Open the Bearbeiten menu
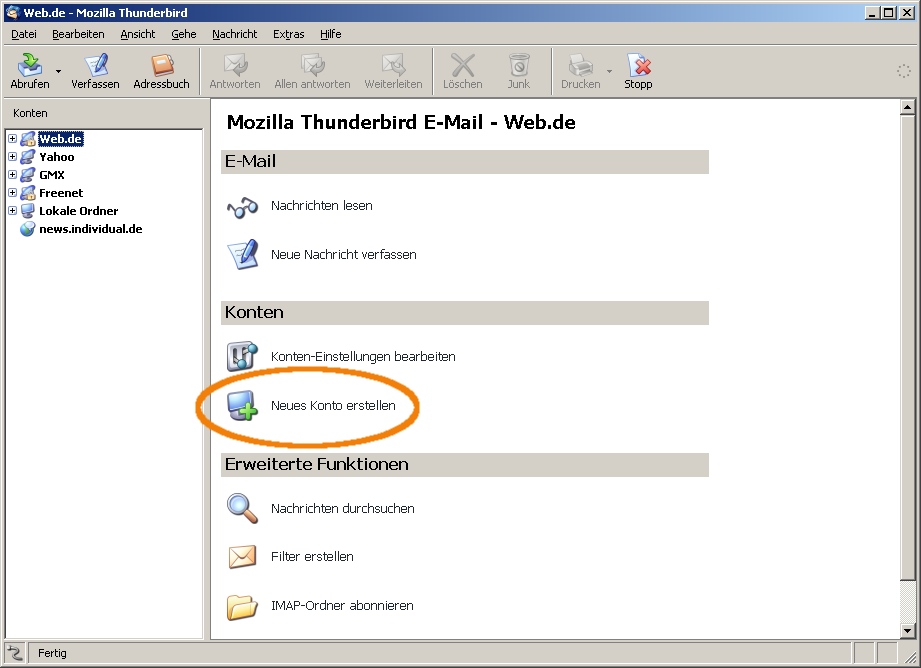Screen dimensions: 921x668 (78, 34)
